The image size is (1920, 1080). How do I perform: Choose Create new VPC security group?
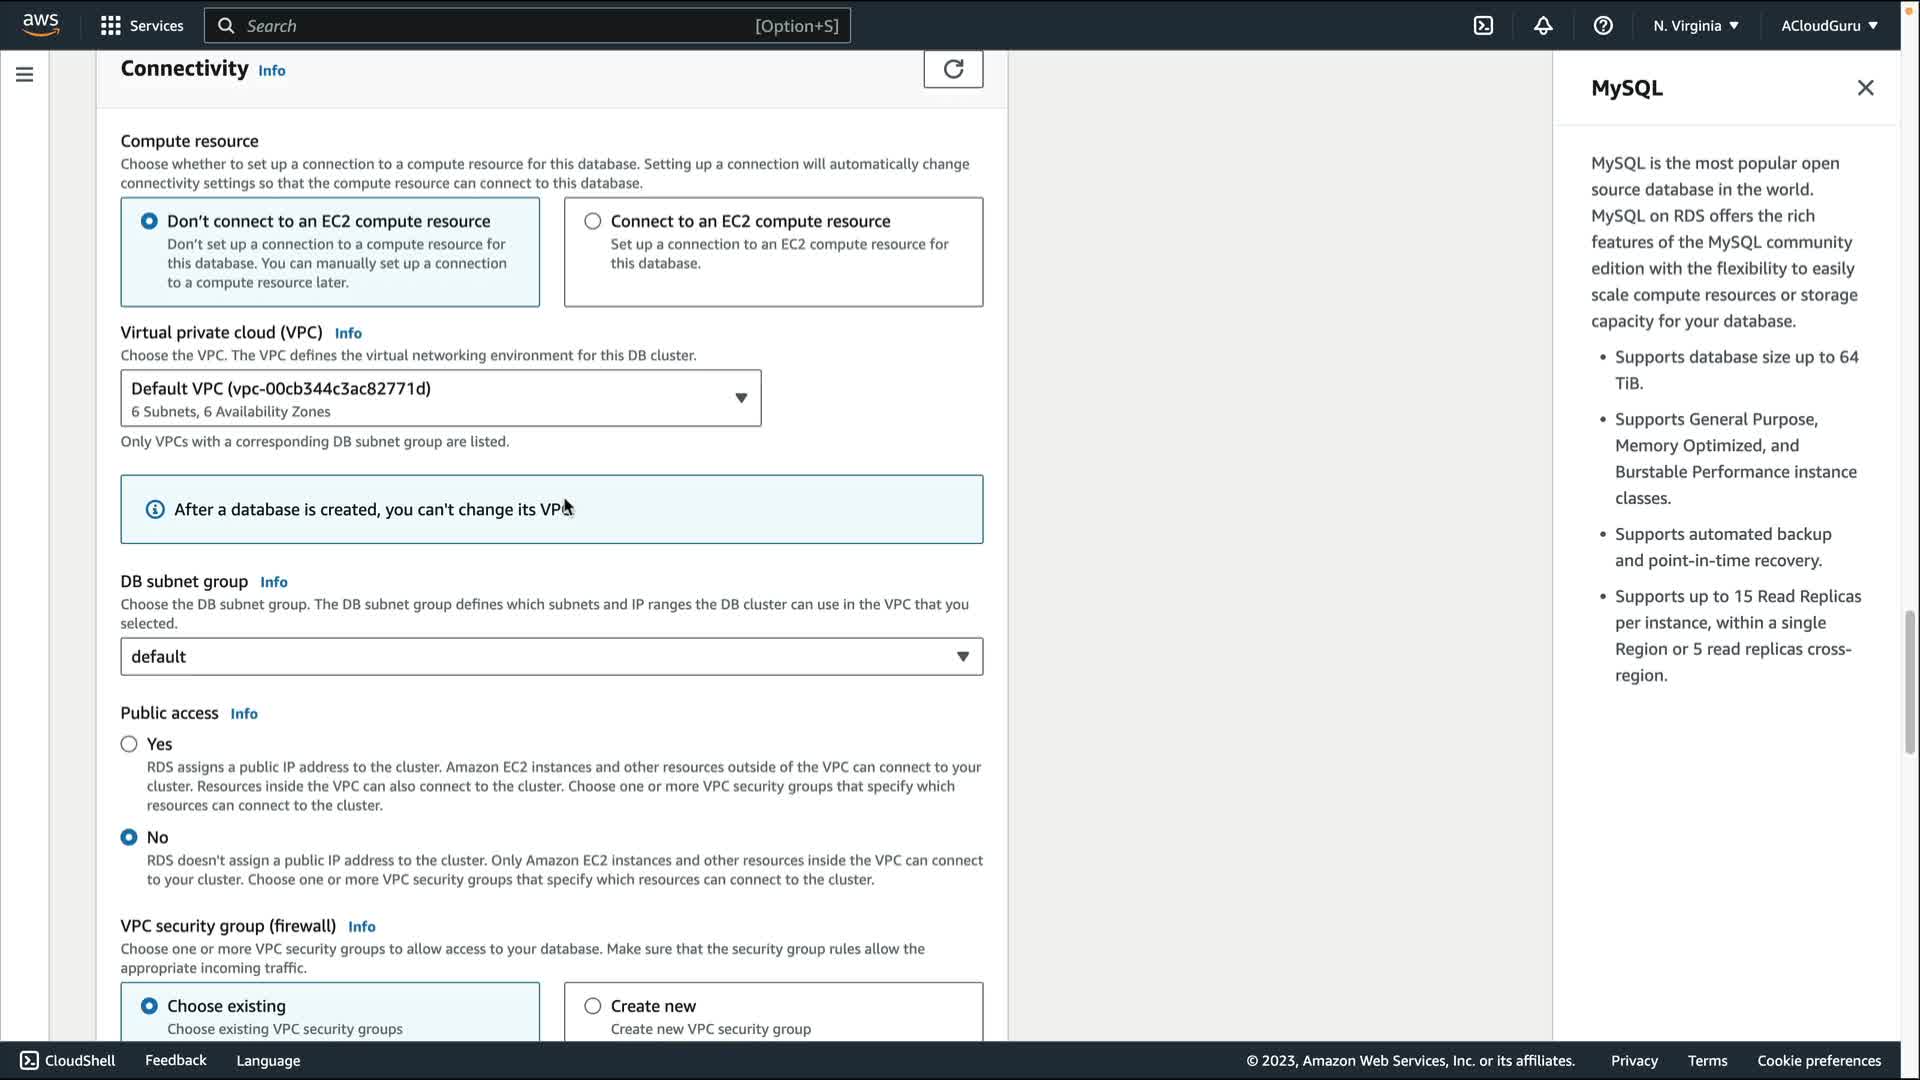pos(593,1006)
